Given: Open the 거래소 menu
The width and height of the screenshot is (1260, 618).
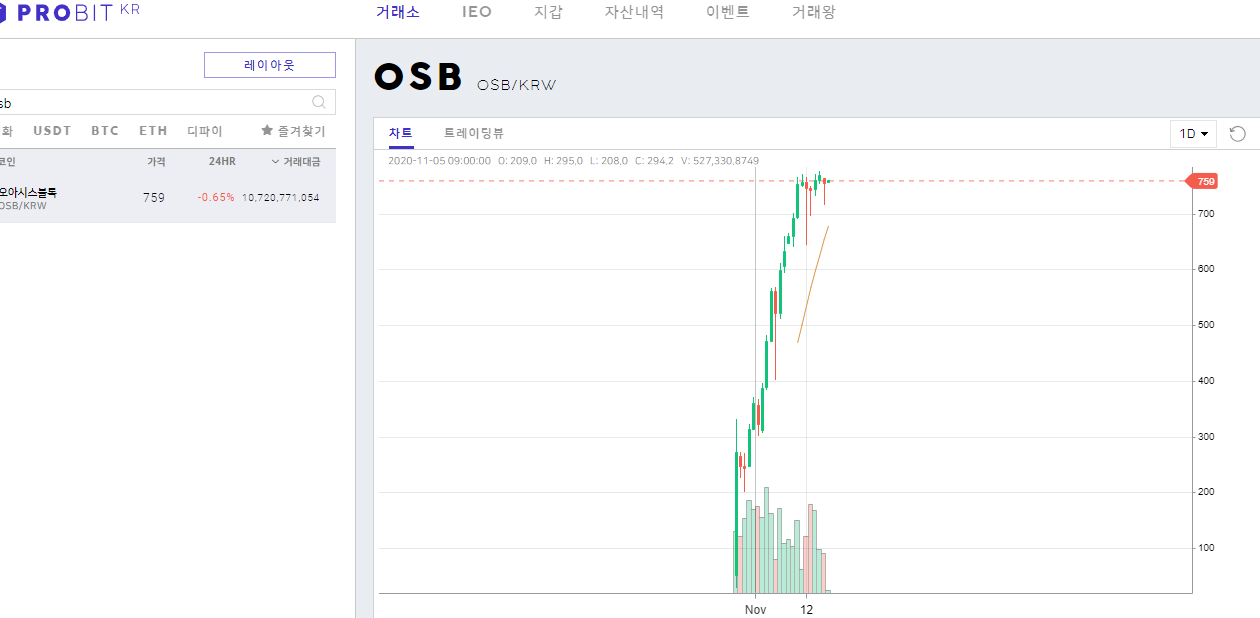Looking at the screenshot, I should pos(398,13).
